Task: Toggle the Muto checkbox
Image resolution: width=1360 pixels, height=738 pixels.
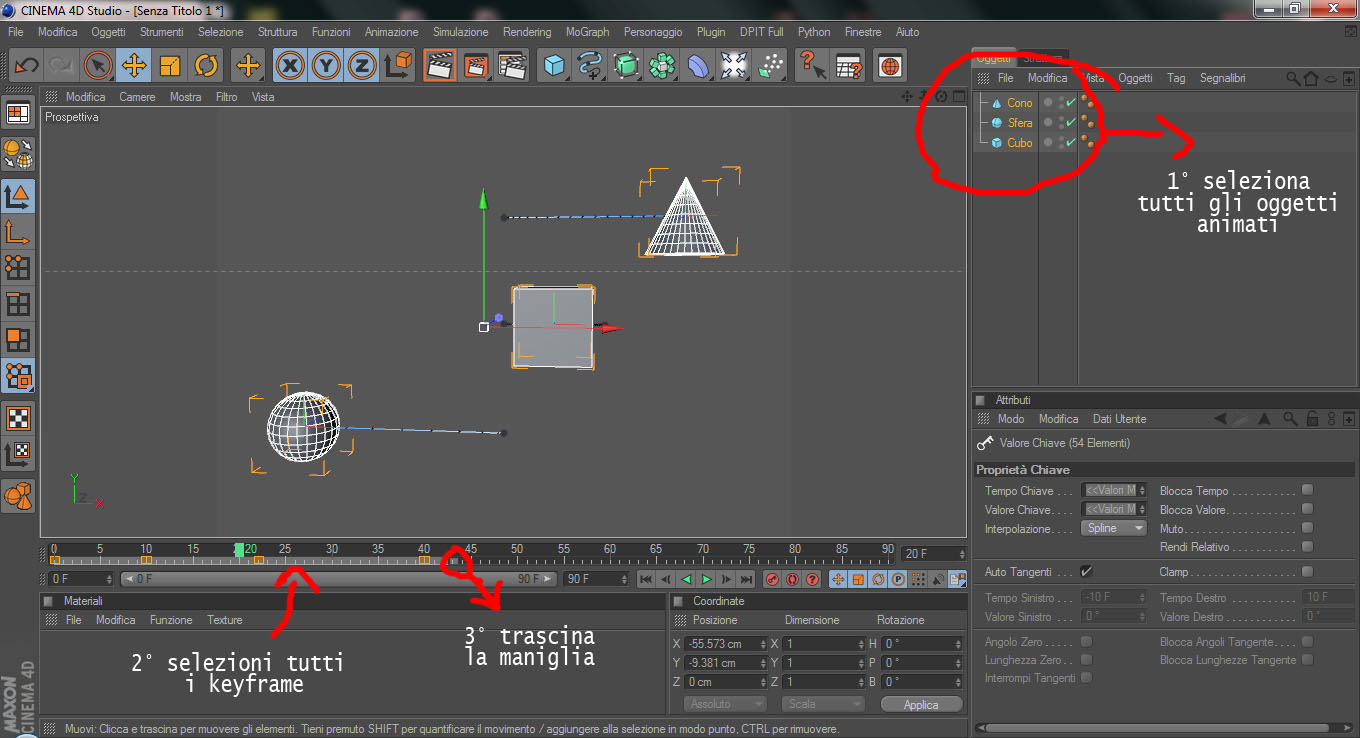Action: pos(1307,528)
